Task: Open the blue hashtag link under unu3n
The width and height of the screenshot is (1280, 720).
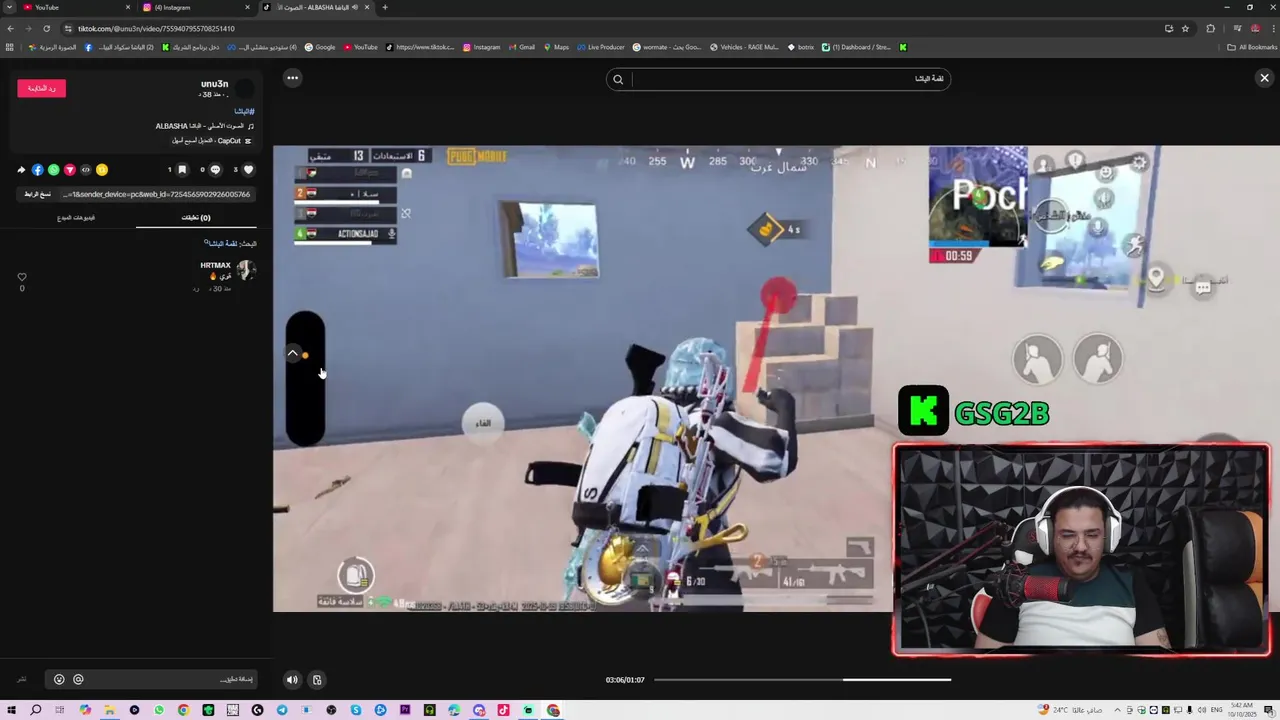Action: tap(244, 111)
